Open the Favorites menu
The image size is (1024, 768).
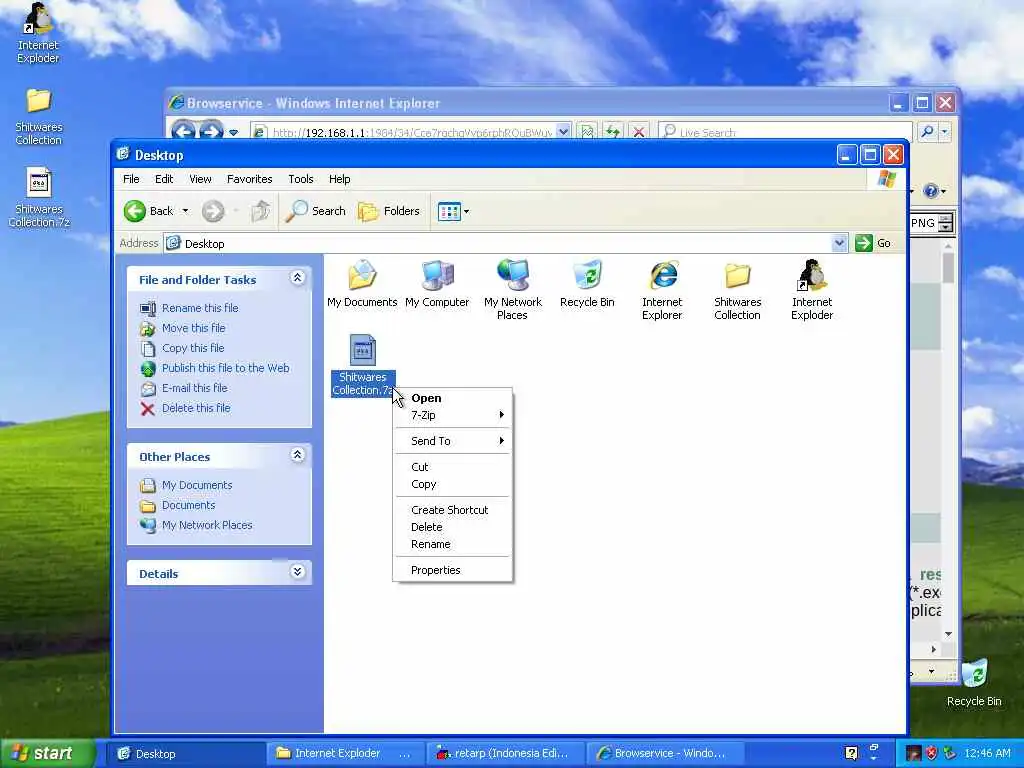pos(249,179)
